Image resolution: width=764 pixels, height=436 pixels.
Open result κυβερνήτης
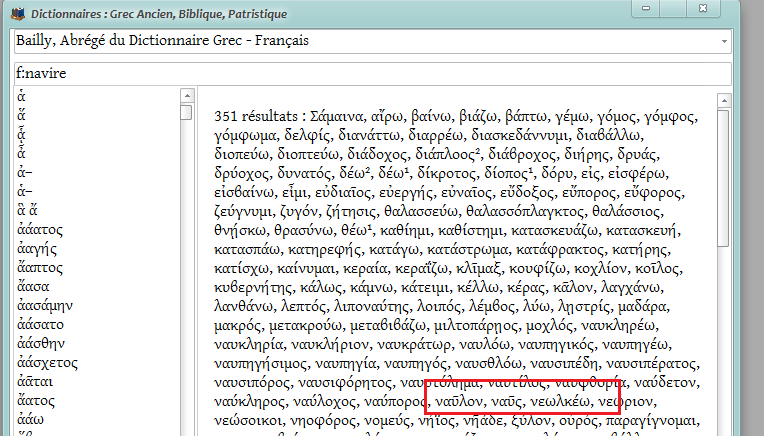pyautogui.click(x=253, y=288)
